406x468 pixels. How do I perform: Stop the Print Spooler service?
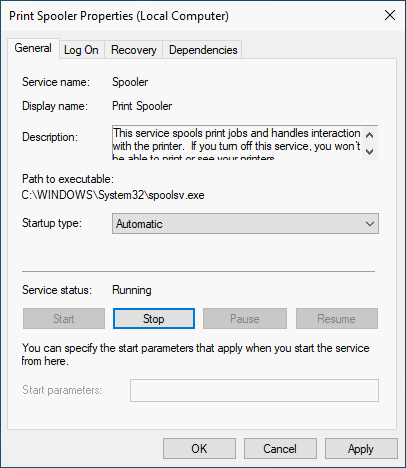pyautogui.click(x=154, y=319)
